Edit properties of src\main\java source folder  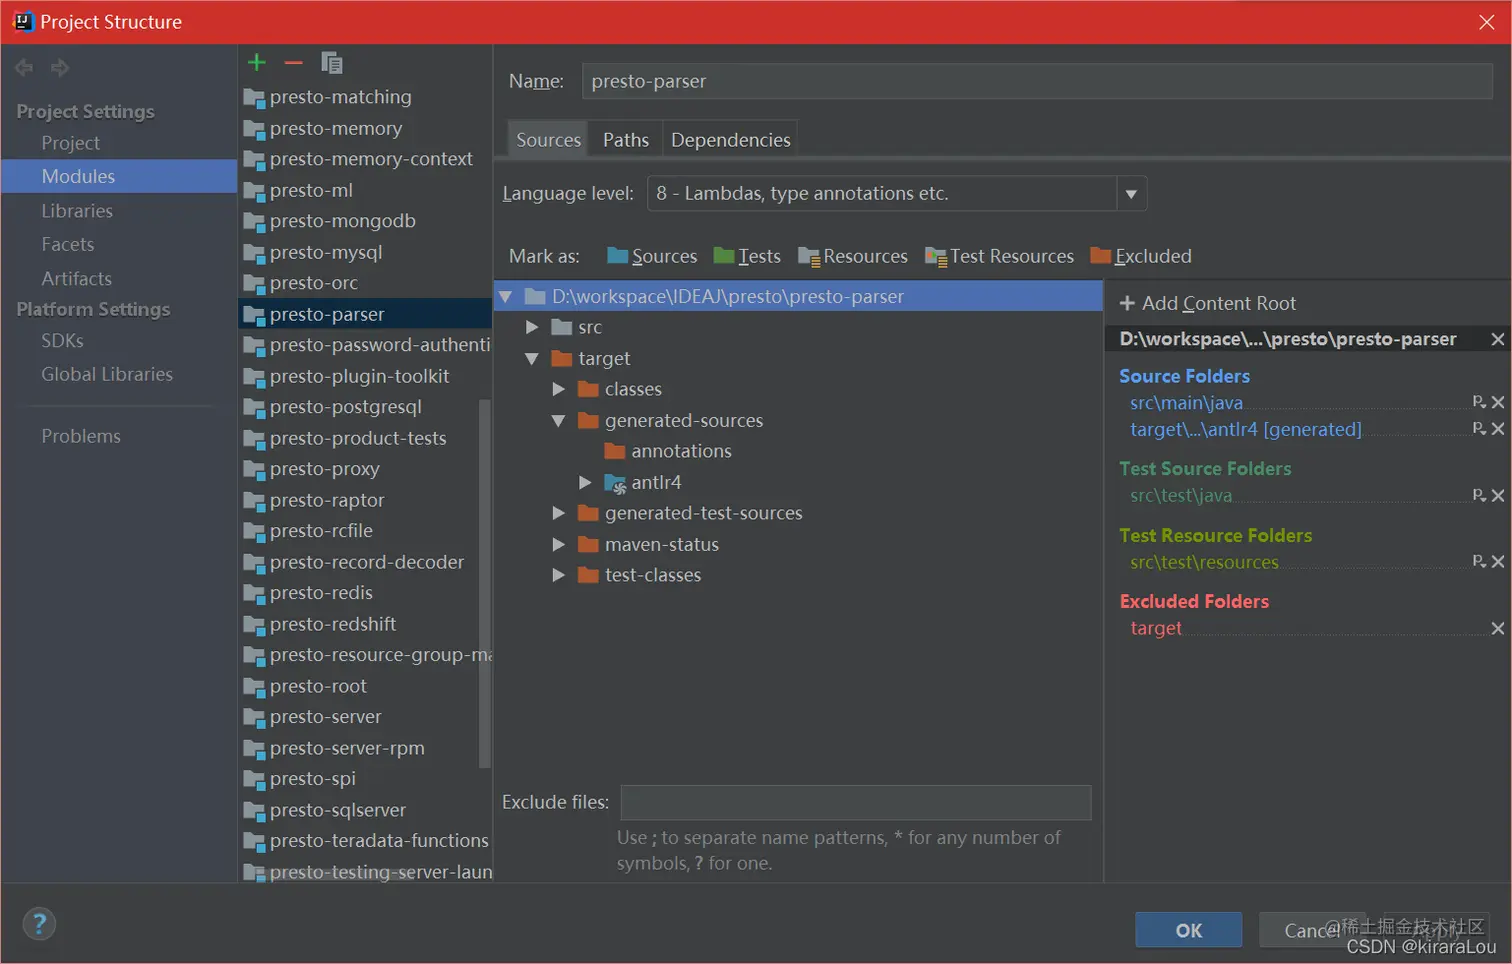click(1479, 402)
